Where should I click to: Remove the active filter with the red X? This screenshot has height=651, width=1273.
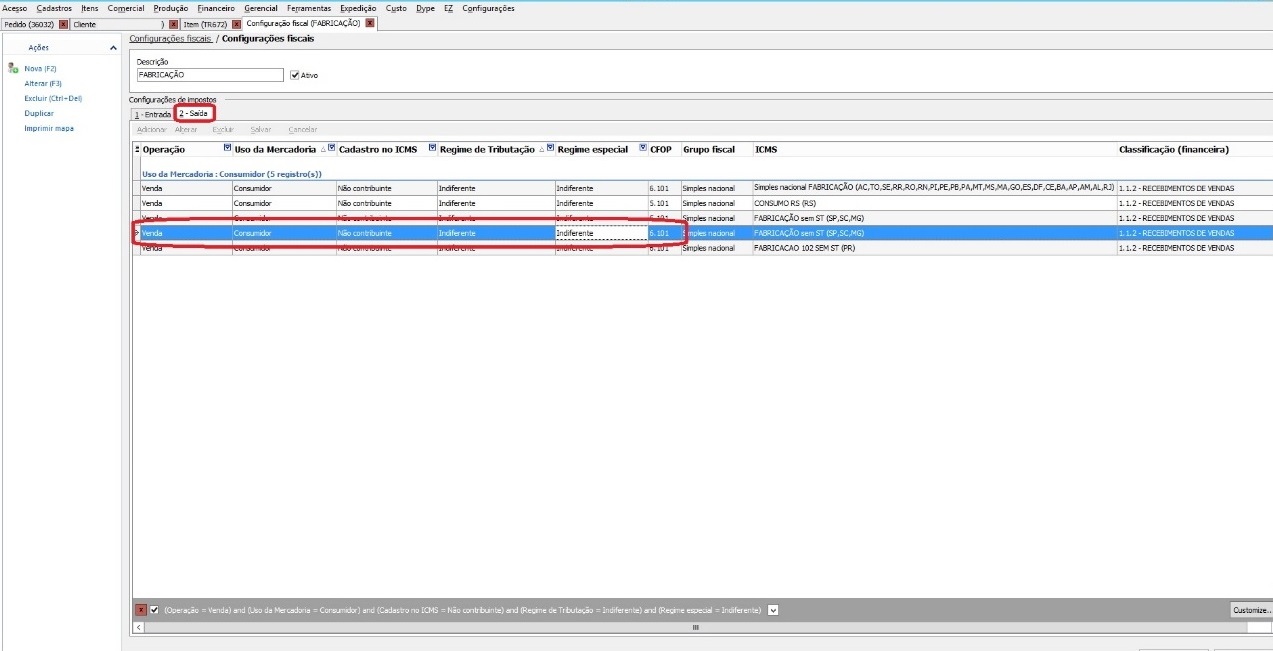point(141,610)
